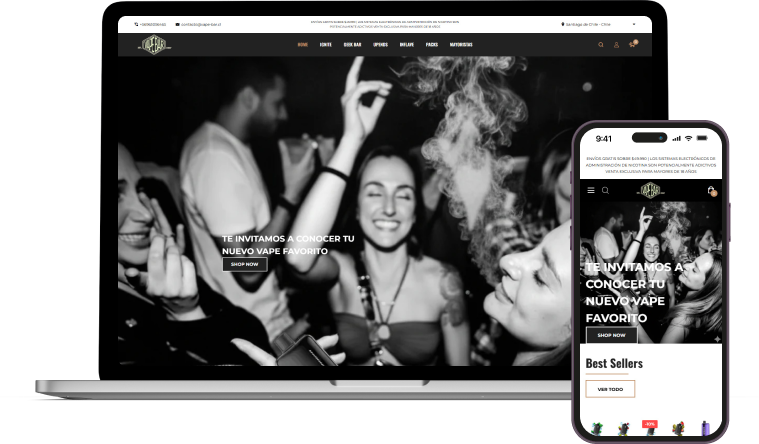
Task: Select GEEK BAR in the desktop navigation menu
Action: click(352, 45)
